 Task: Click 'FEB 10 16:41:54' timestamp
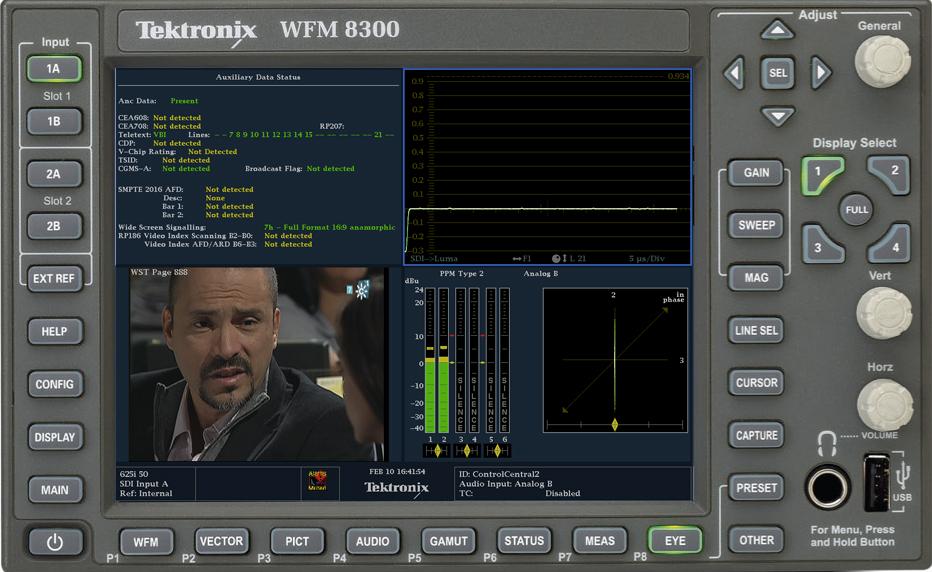(397, 472)
